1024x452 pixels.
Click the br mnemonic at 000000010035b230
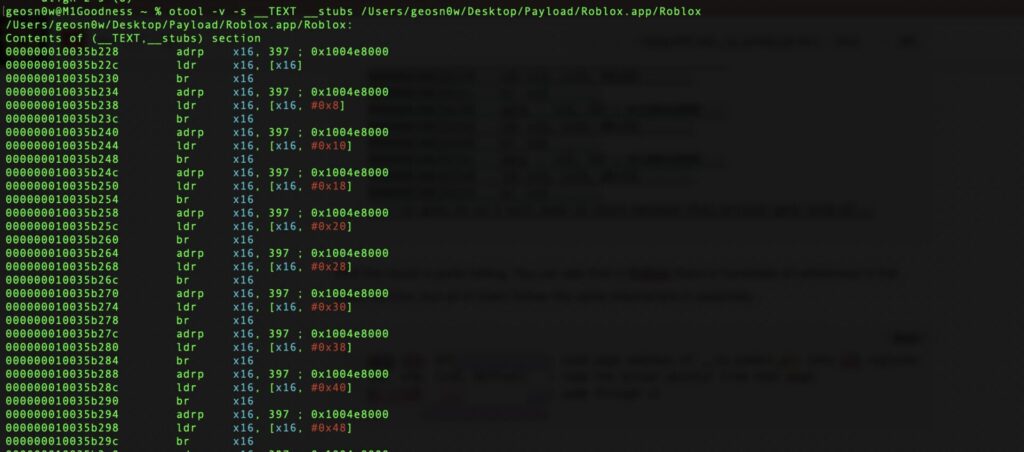pyautogui.click(x=183, y=79)
